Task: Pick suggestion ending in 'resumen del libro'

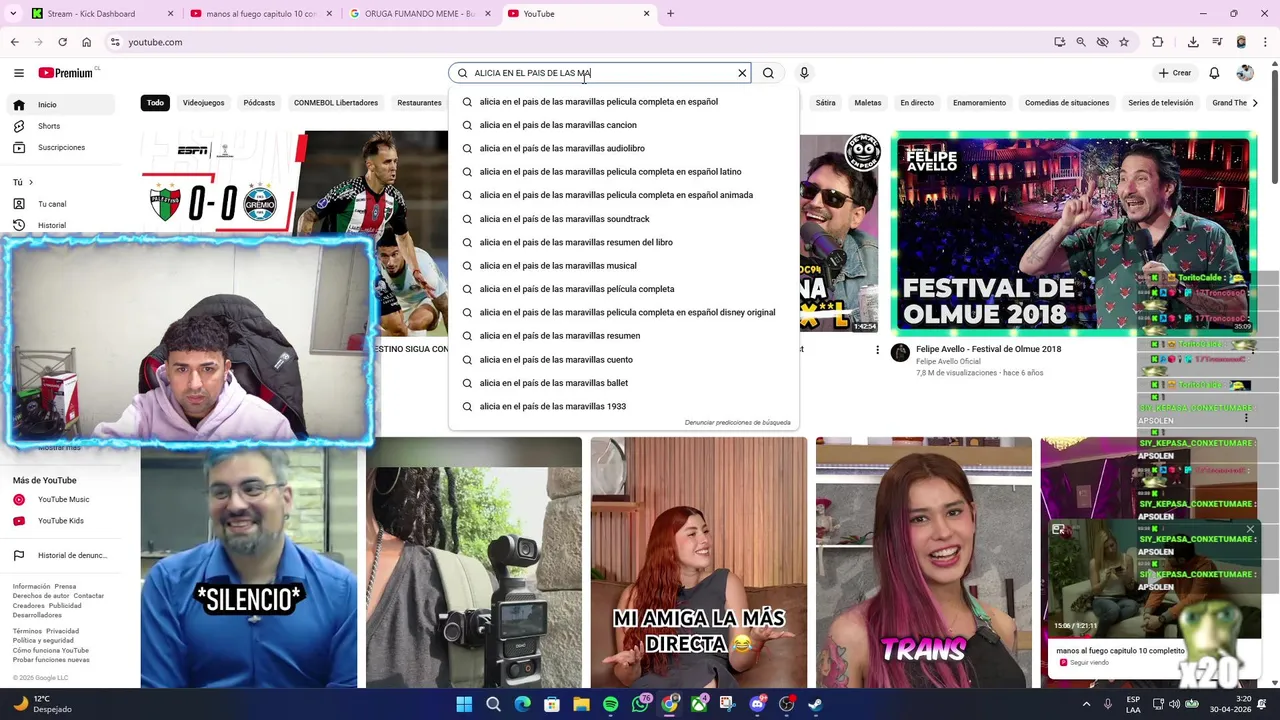Action: click(x=624, y=242)
